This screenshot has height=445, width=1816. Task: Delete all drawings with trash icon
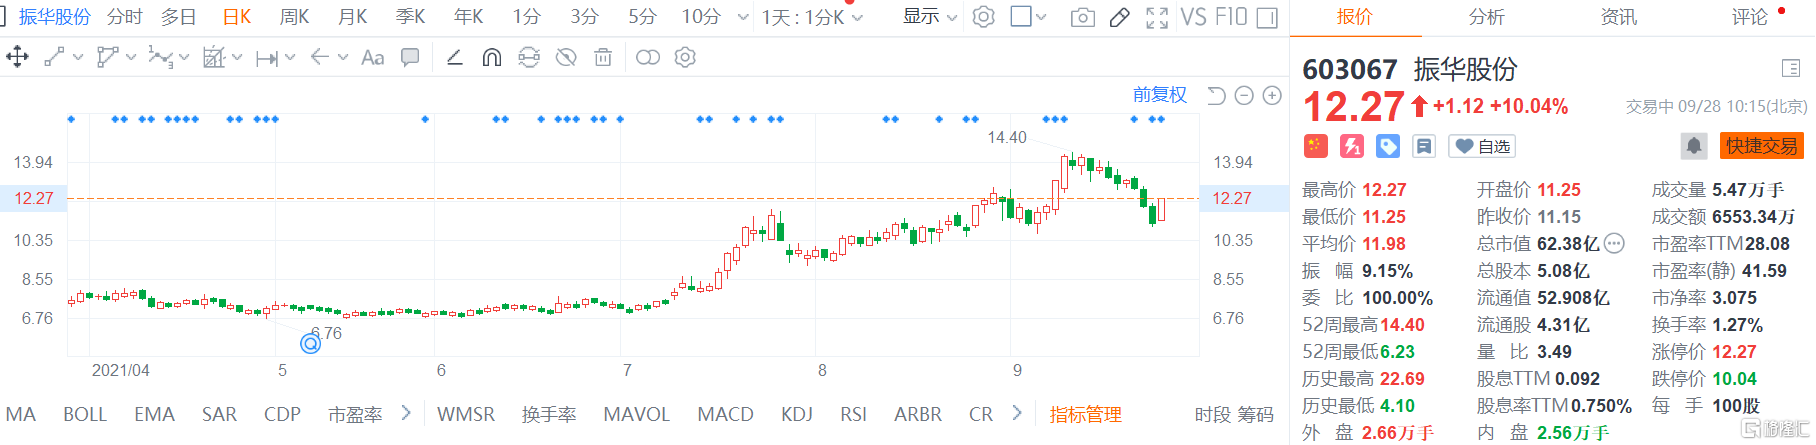click(603, 57)
